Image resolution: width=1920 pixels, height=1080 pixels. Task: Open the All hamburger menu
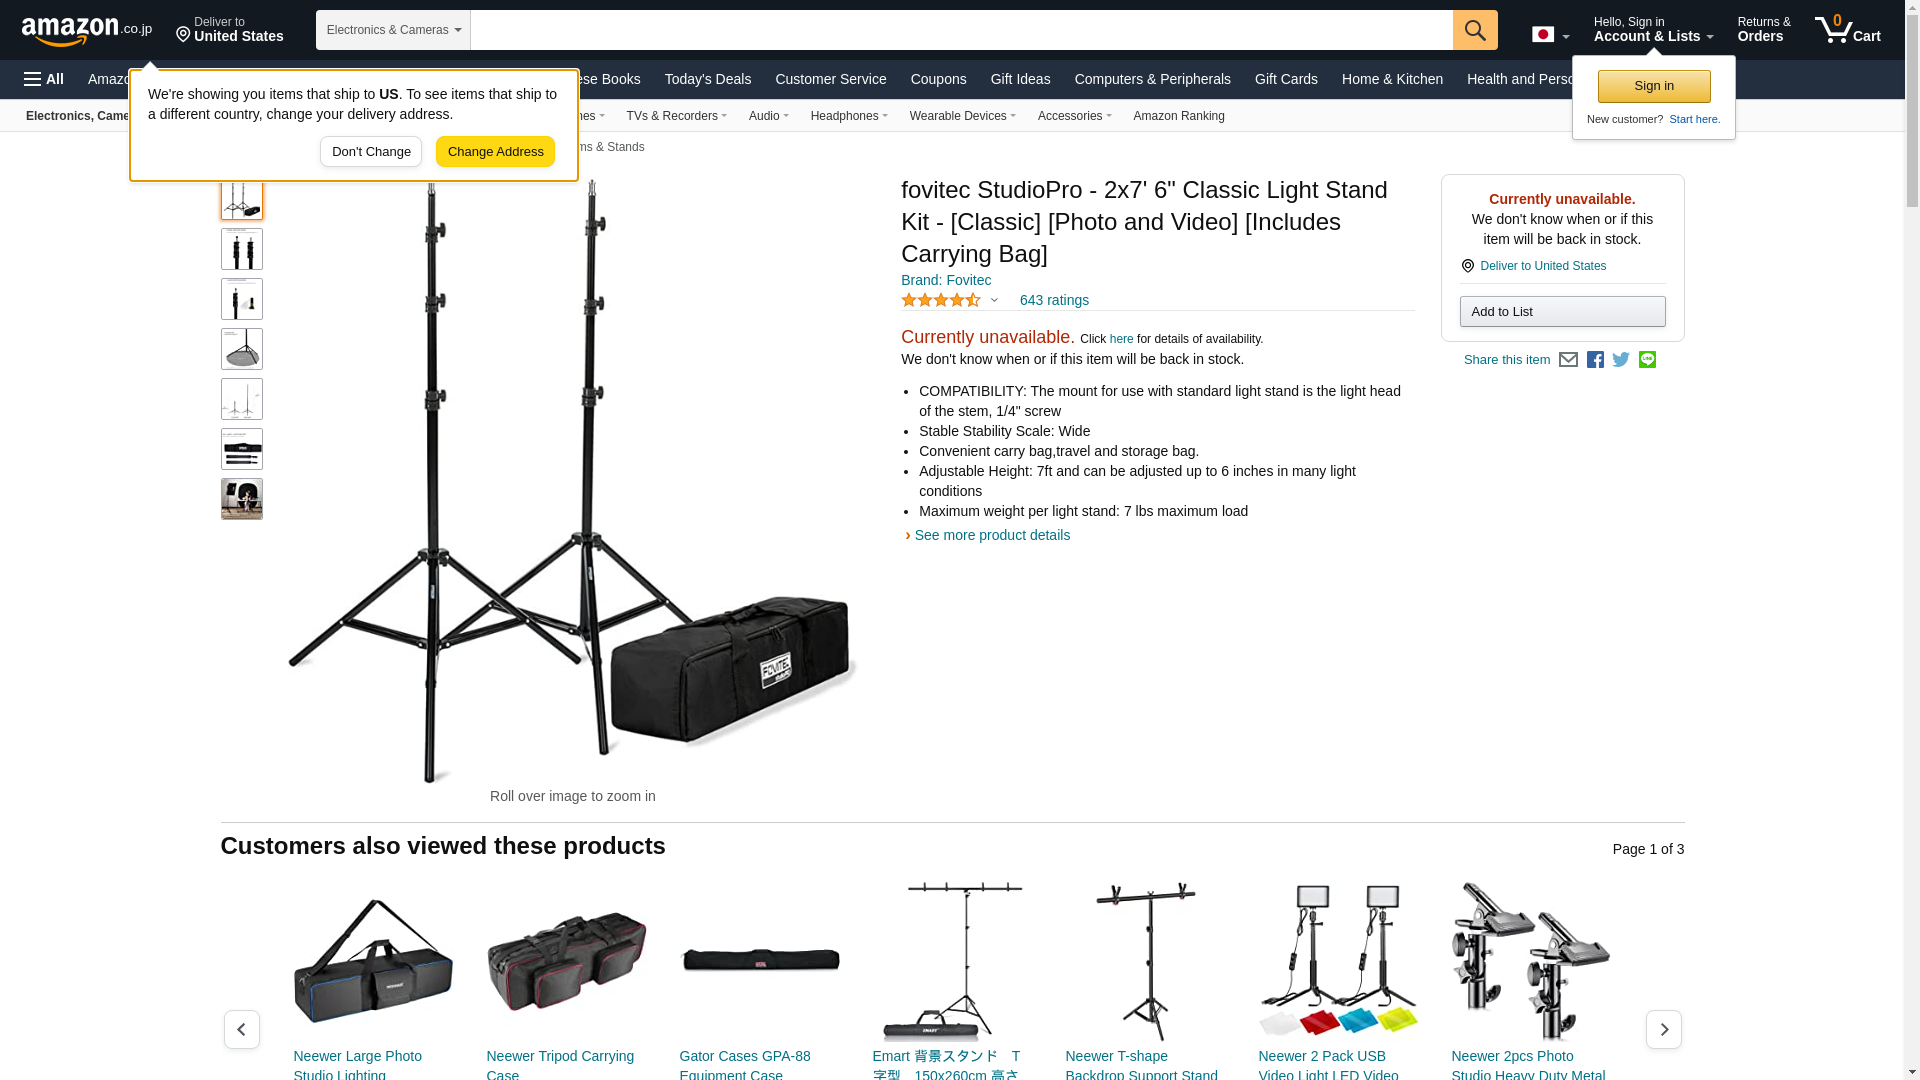tap(44, 79)
